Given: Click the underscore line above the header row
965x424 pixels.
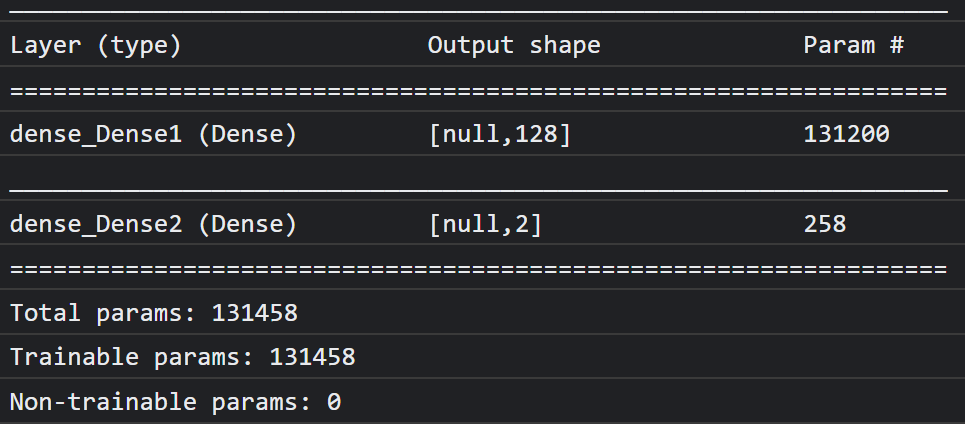Looking at the screenshot, I should click(478, 9).
